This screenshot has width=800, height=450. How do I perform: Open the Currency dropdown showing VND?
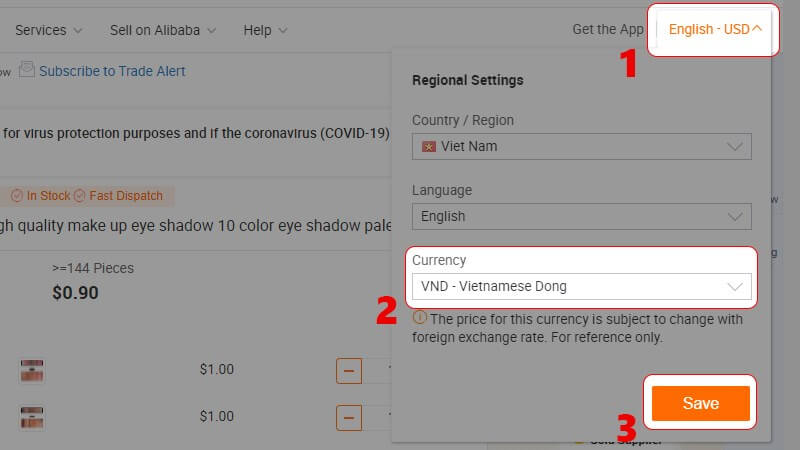tap(582, 286)
